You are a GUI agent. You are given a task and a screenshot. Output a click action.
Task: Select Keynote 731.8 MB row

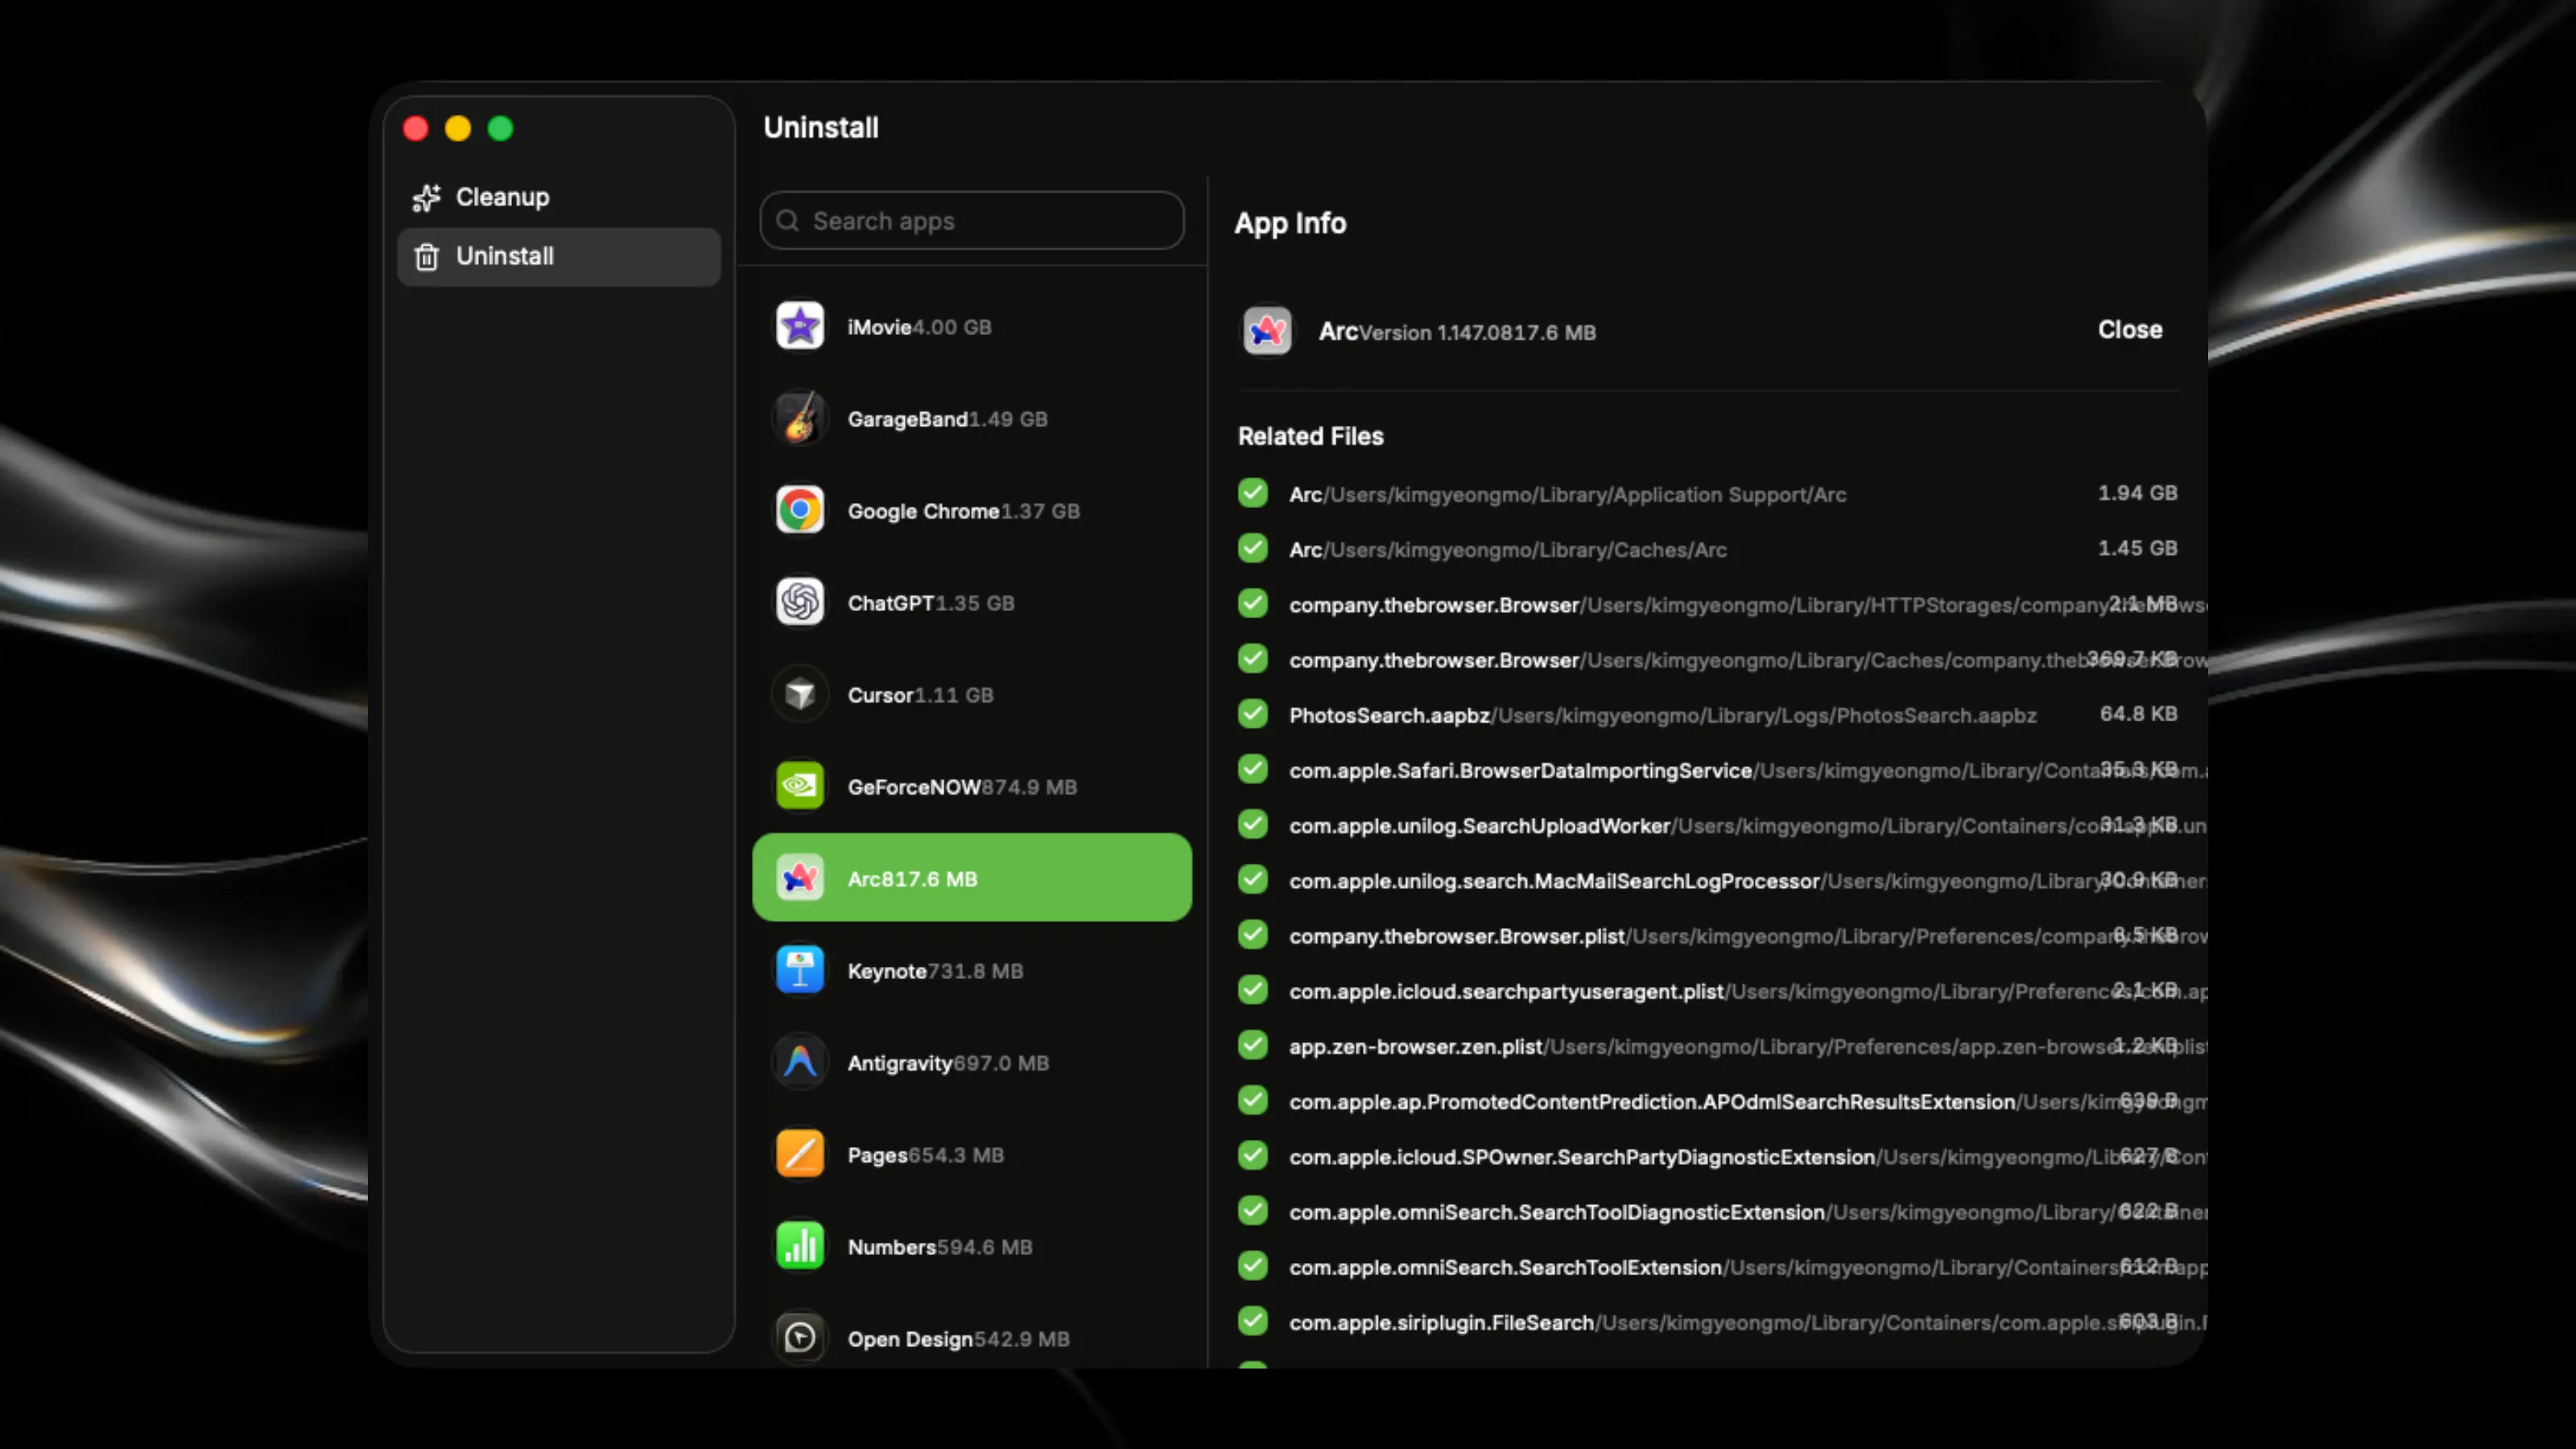pos(972,970)
